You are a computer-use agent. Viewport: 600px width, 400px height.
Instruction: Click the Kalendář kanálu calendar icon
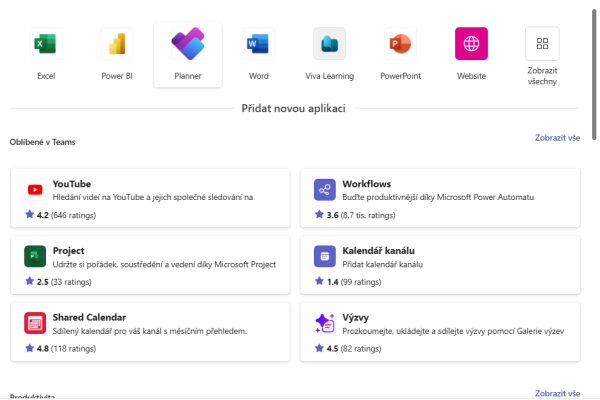324,256
